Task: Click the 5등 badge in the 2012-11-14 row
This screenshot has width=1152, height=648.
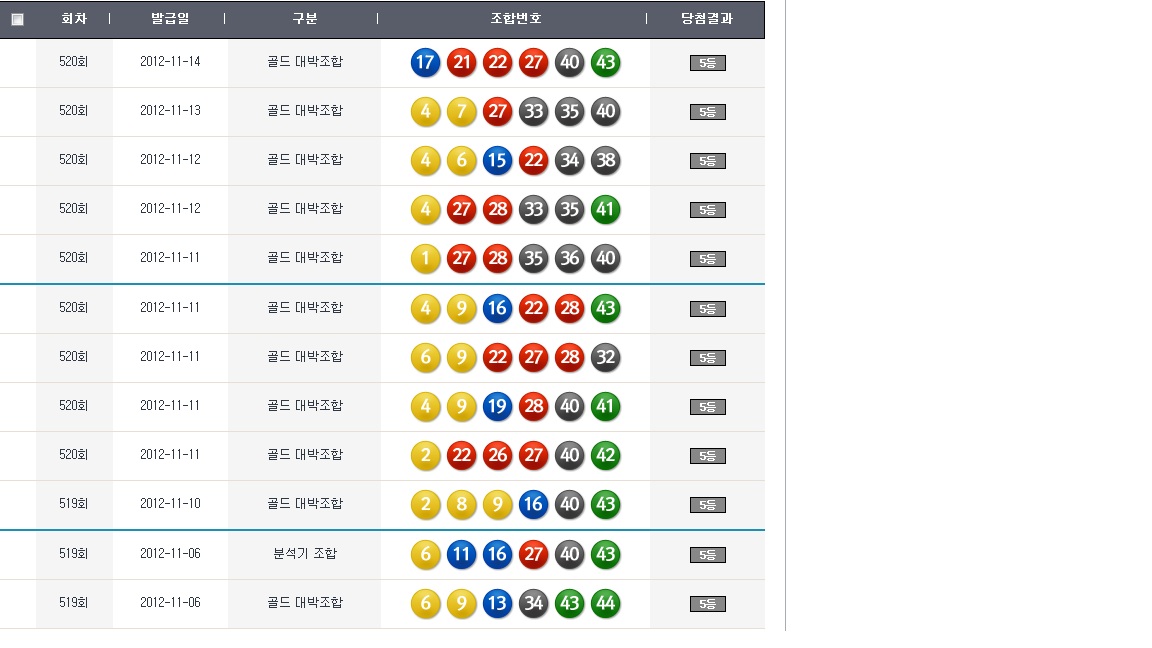Action: click(x=707, y=63)
